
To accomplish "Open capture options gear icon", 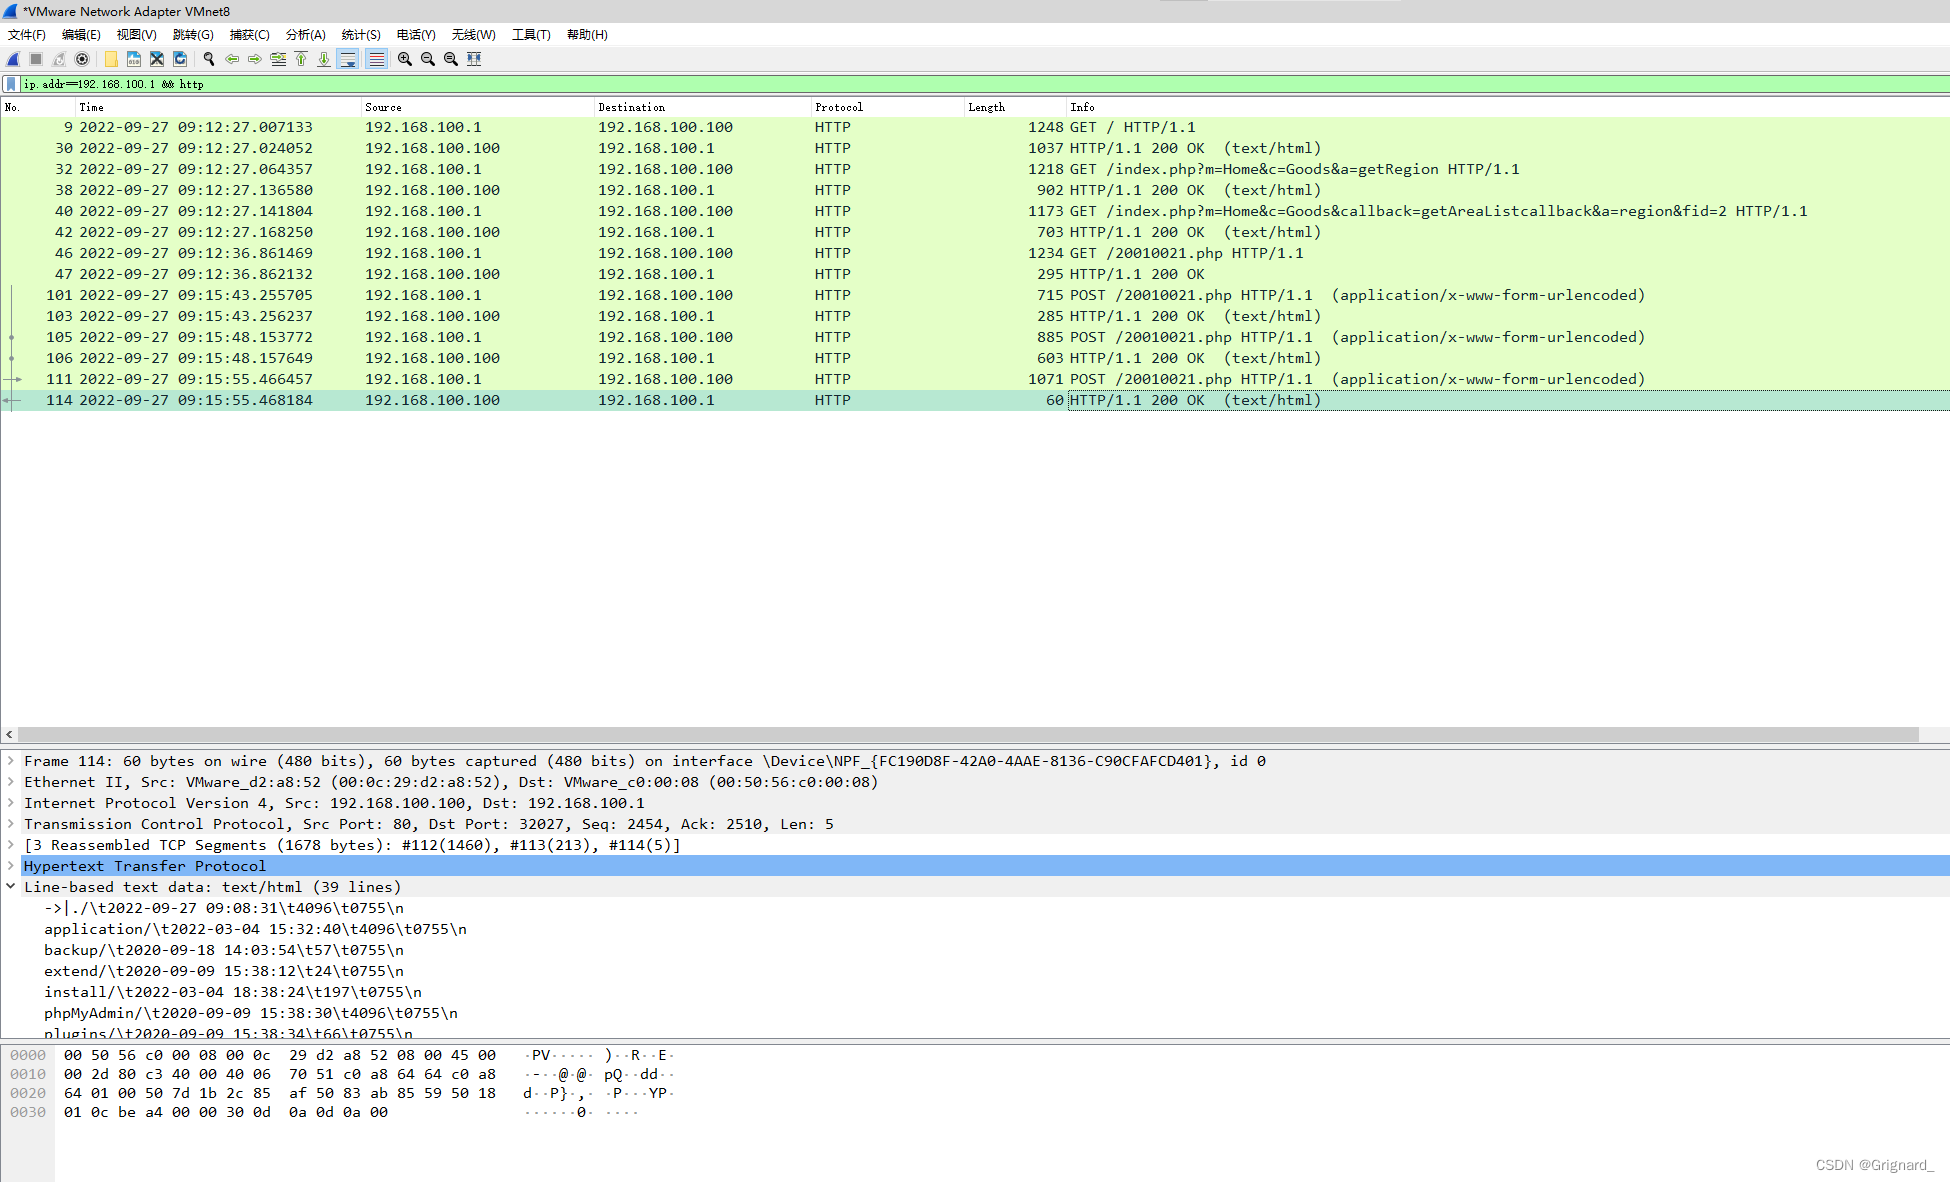I will coord(82,59).
